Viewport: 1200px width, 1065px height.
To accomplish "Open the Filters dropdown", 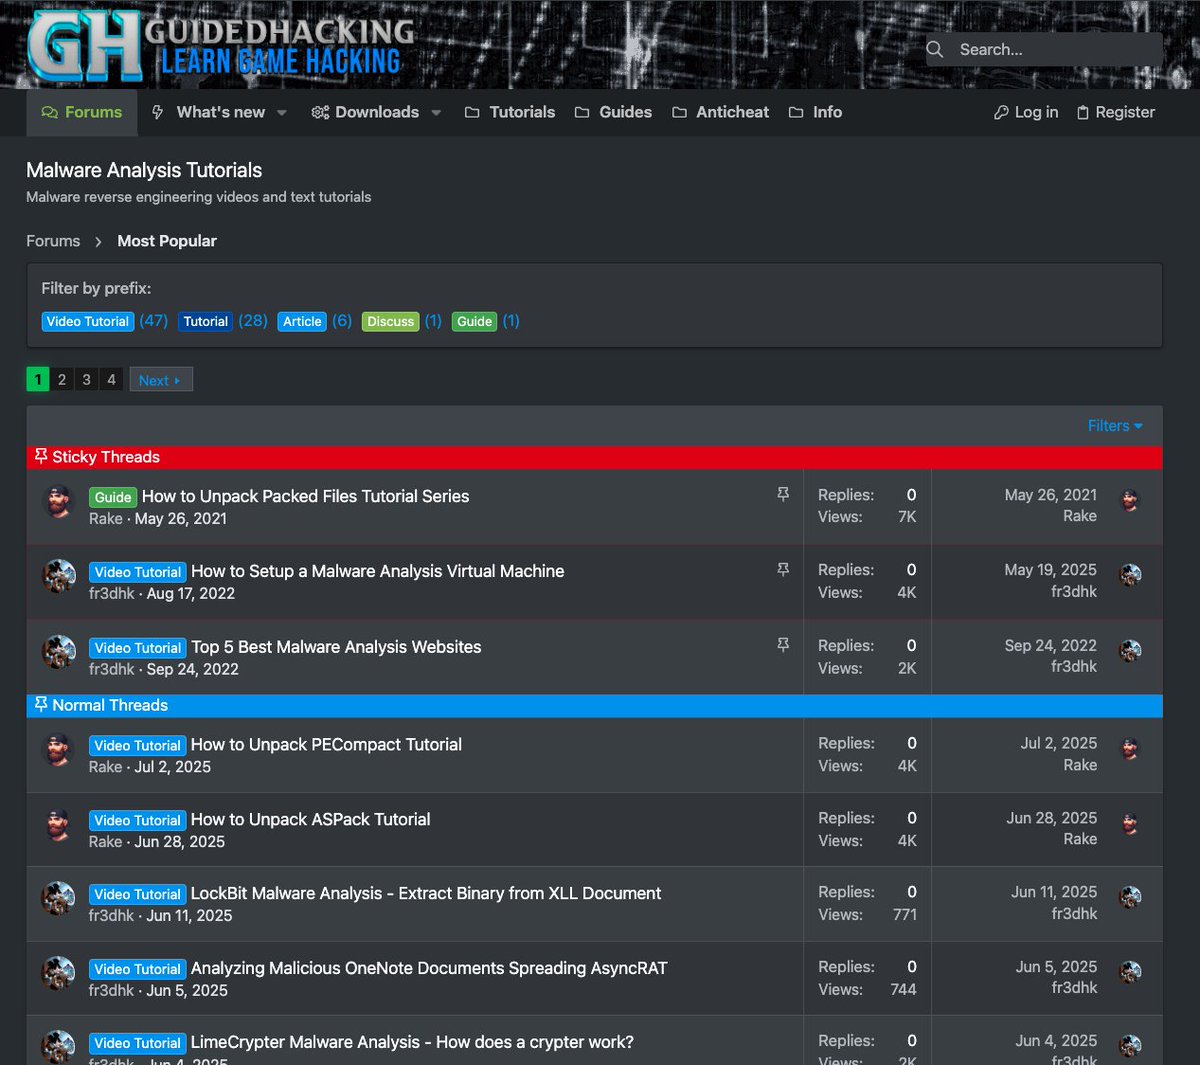I will pos(1115,426).
